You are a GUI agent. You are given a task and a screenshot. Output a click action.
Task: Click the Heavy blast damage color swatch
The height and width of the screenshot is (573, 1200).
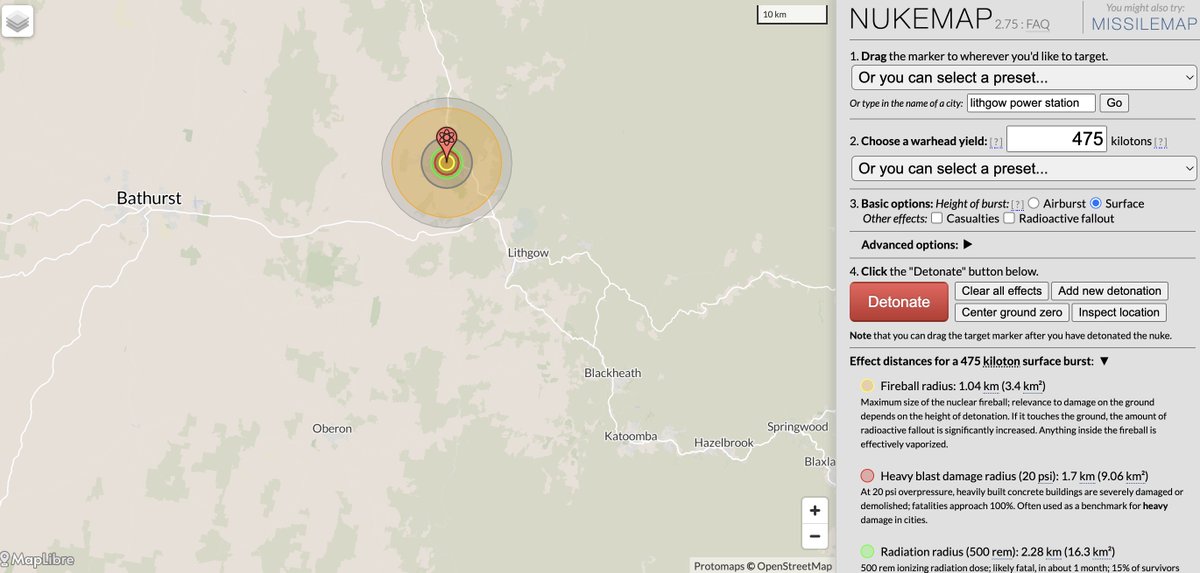pos(867,476)
